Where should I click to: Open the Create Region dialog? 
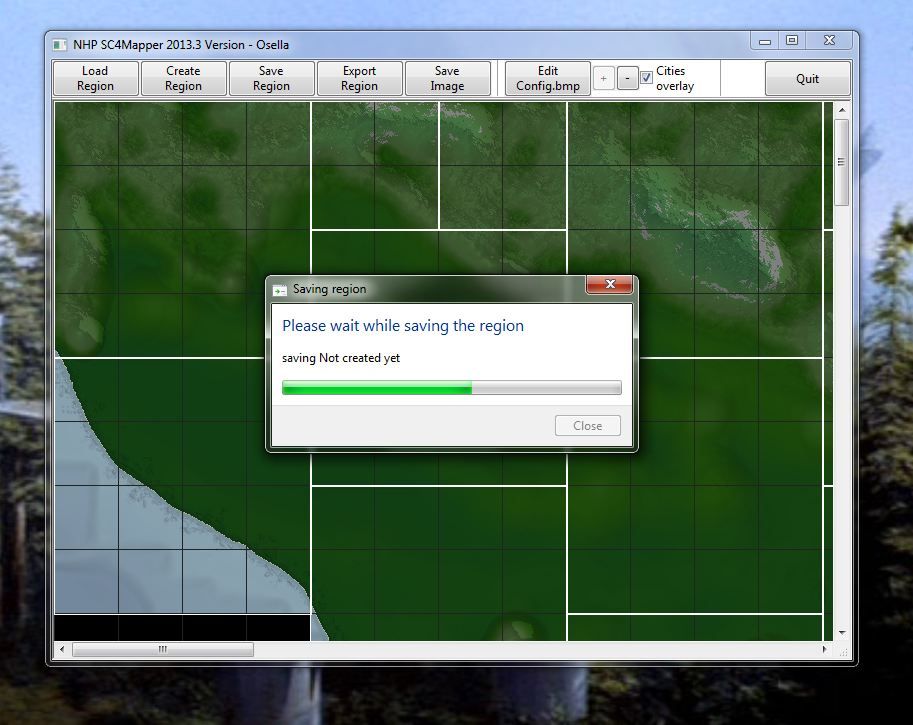coord(183,78)
